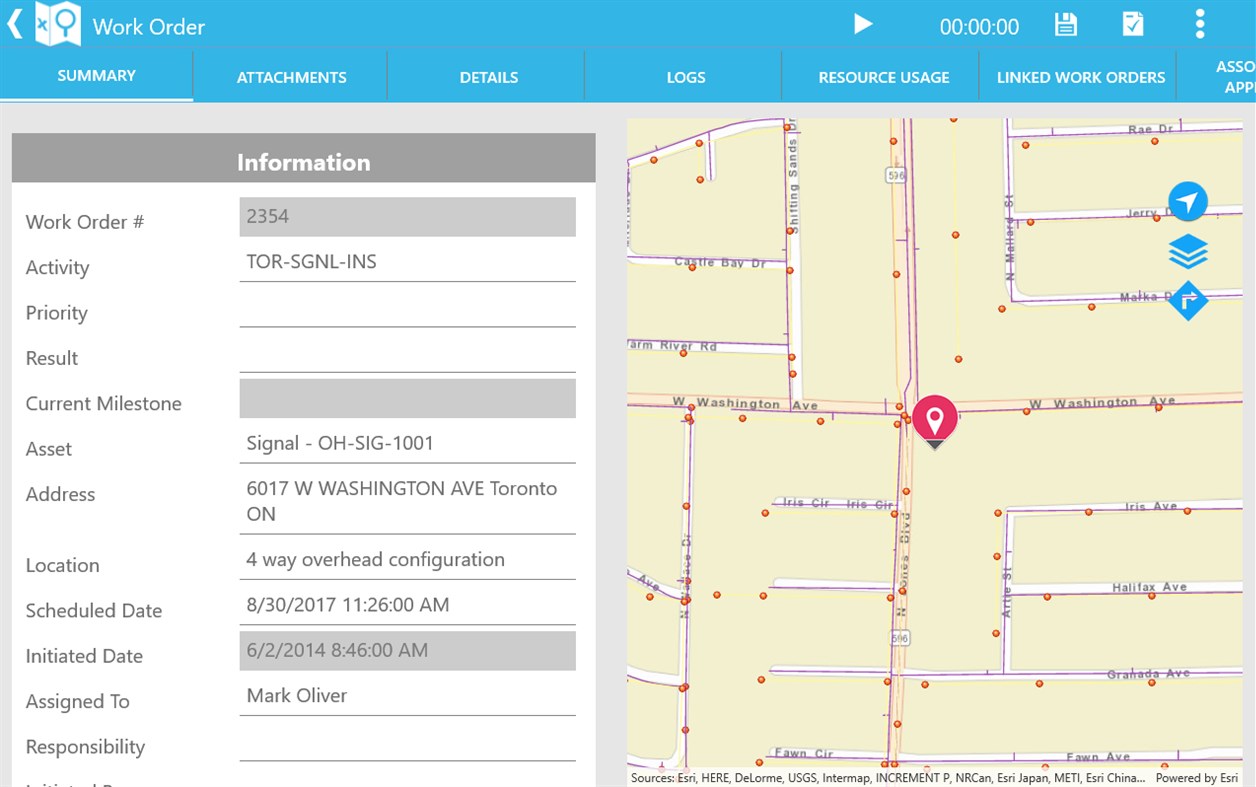Click the Esri sources attribution text
The height and width of the screenshot is (787, 1256).
pyautogui.click(x=889, y=778)
